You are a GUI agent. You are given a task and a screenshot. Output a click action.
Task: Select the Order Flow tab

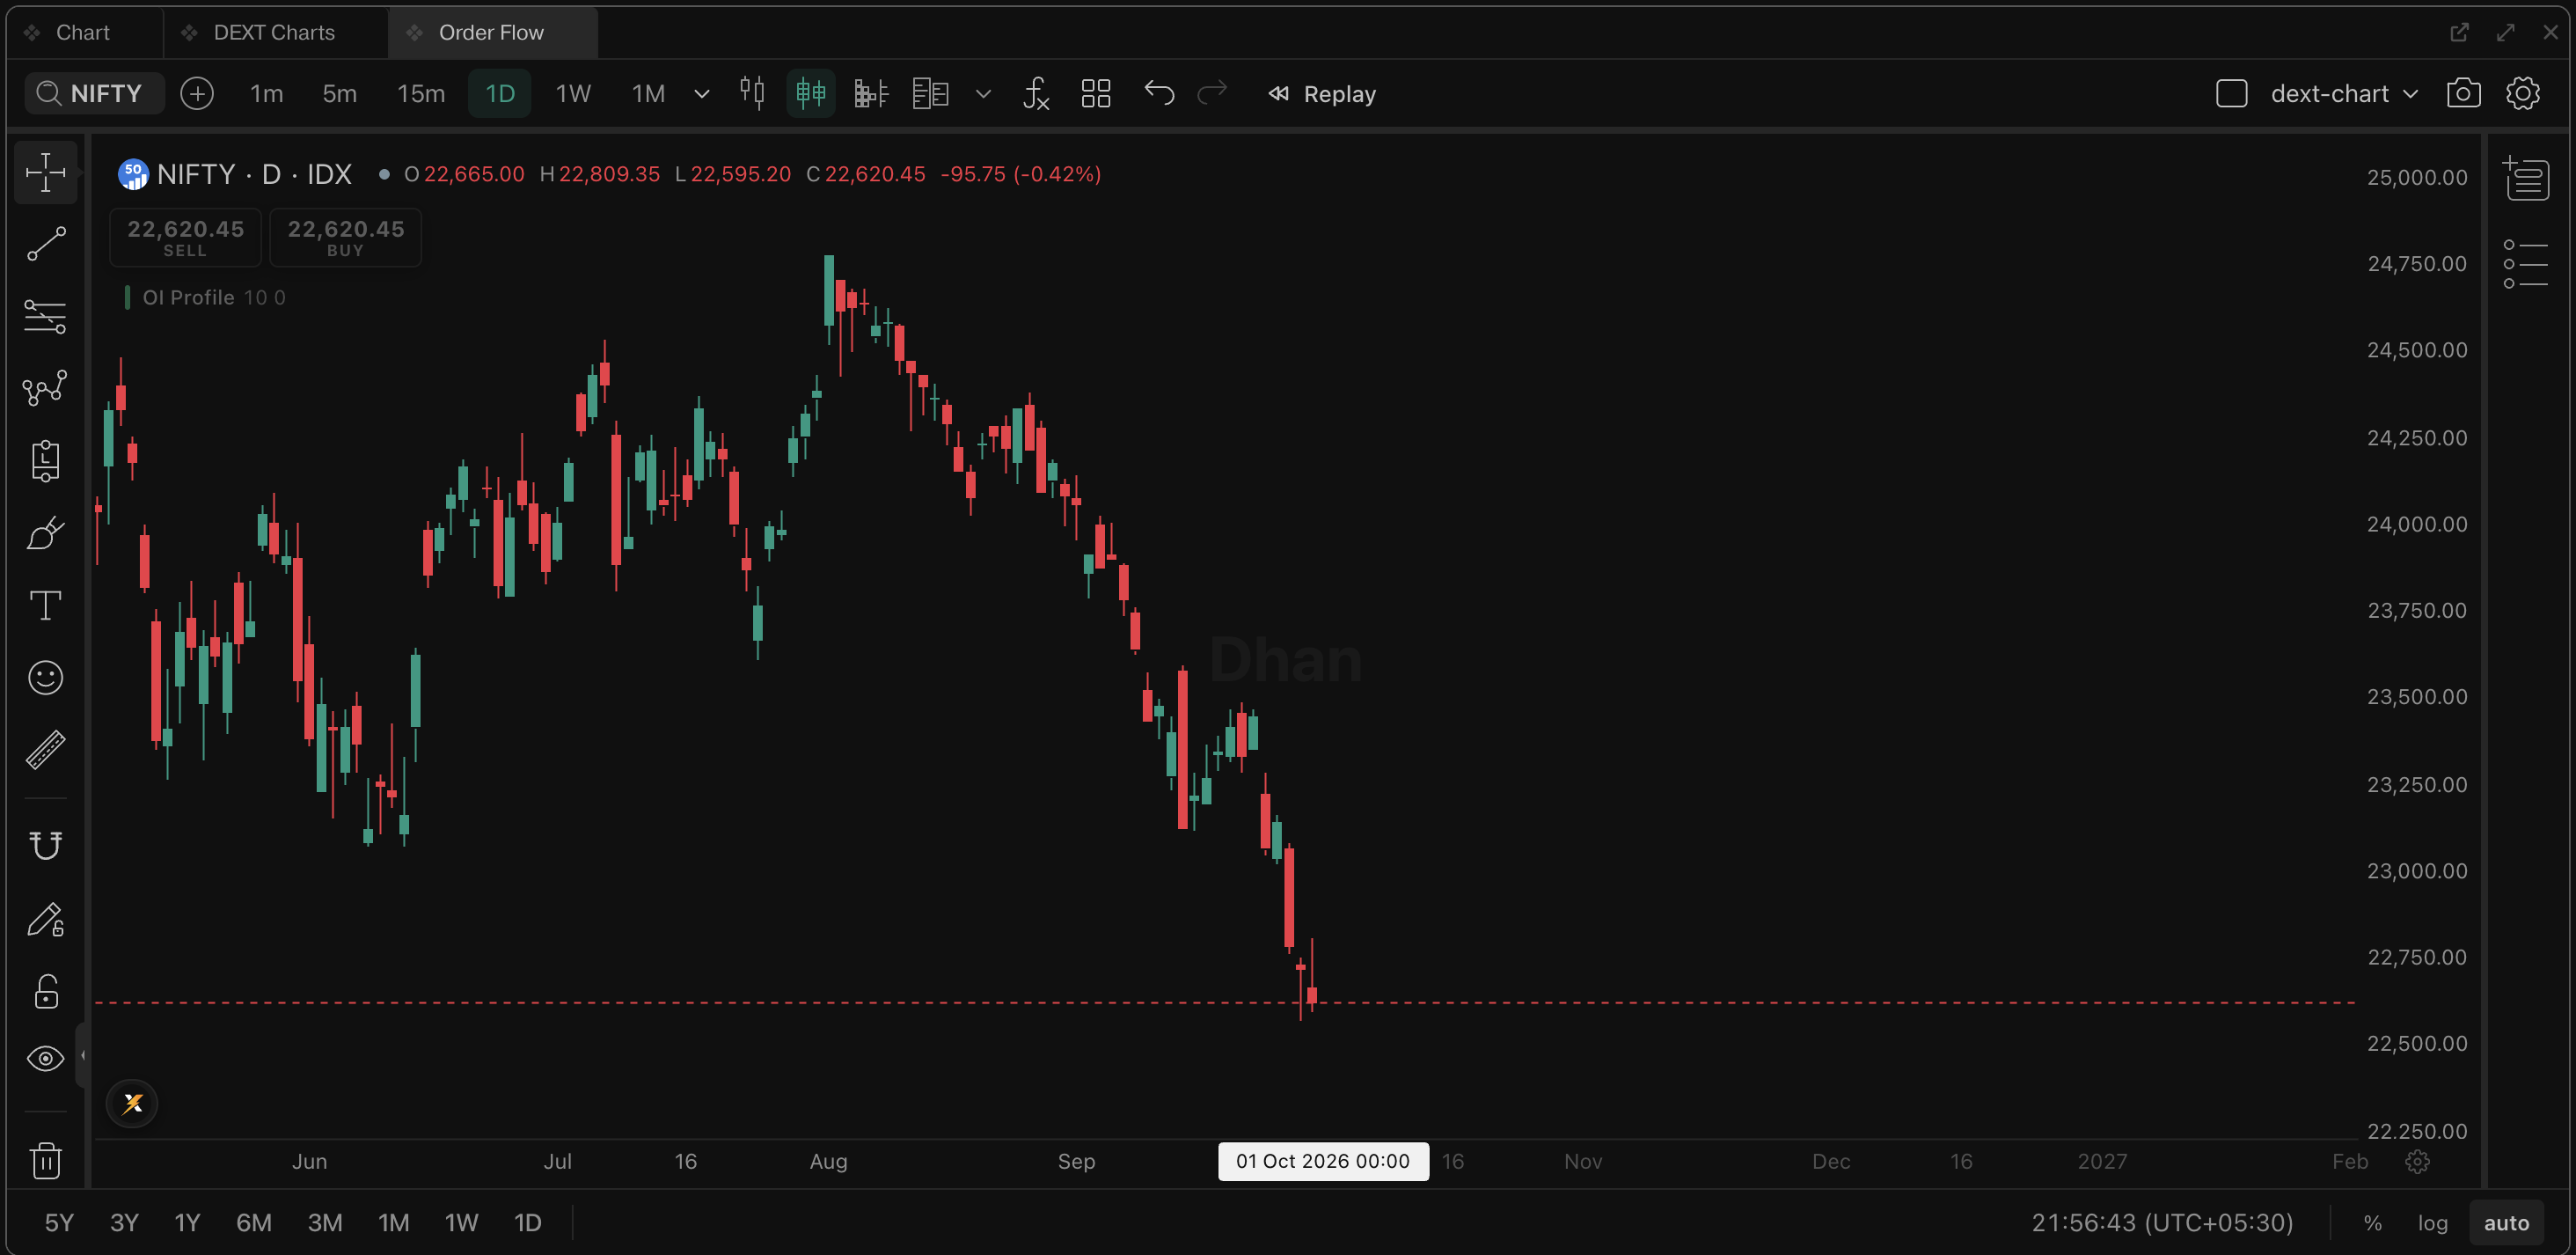tap(491, 33)
